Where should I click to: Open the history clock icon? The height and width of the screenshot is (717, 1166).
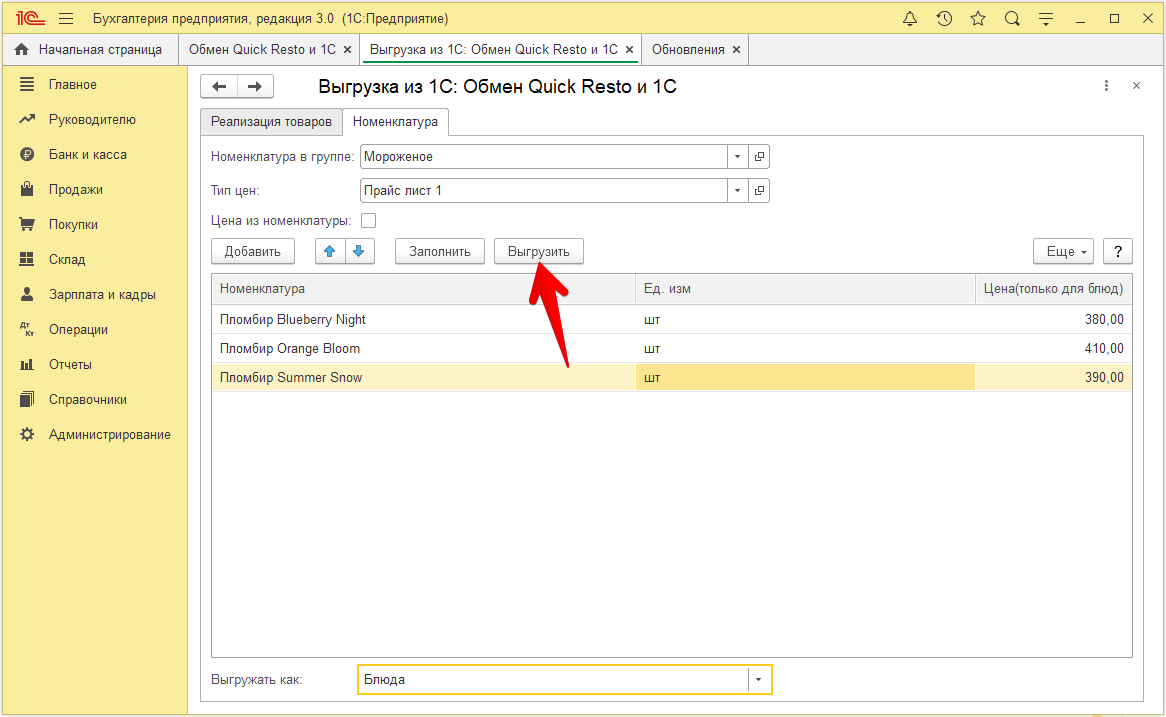tap(944, 19)
